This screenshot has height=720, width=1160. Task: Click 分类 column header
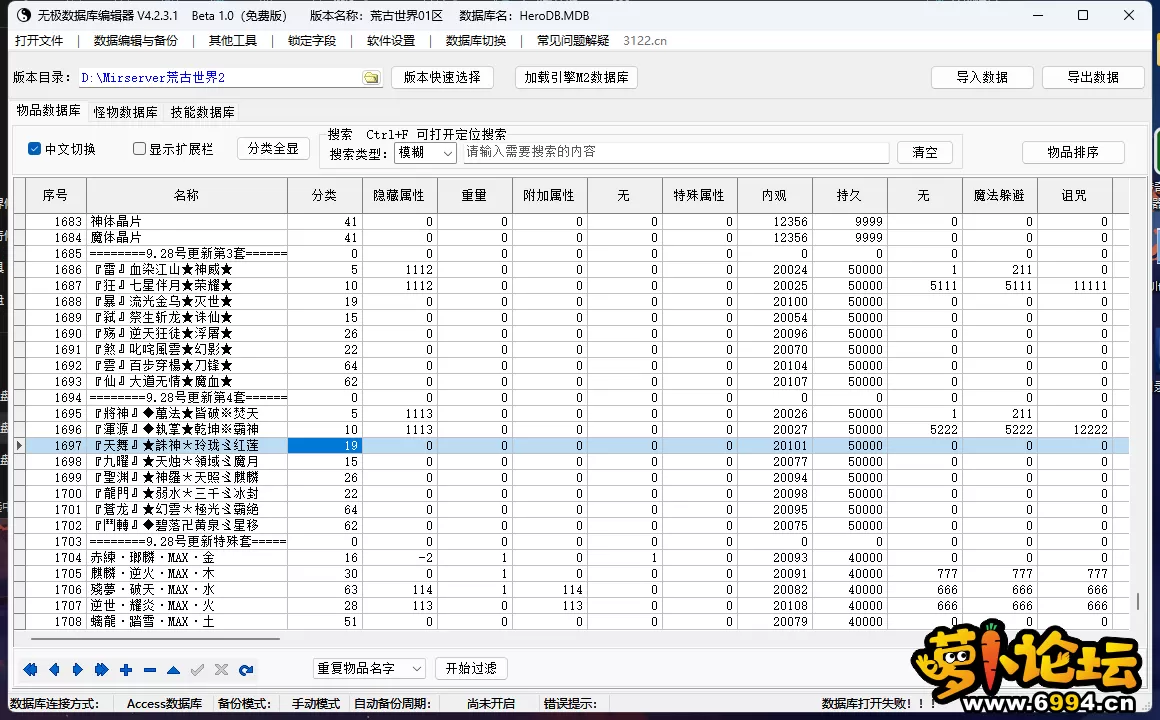pos(324,195)
